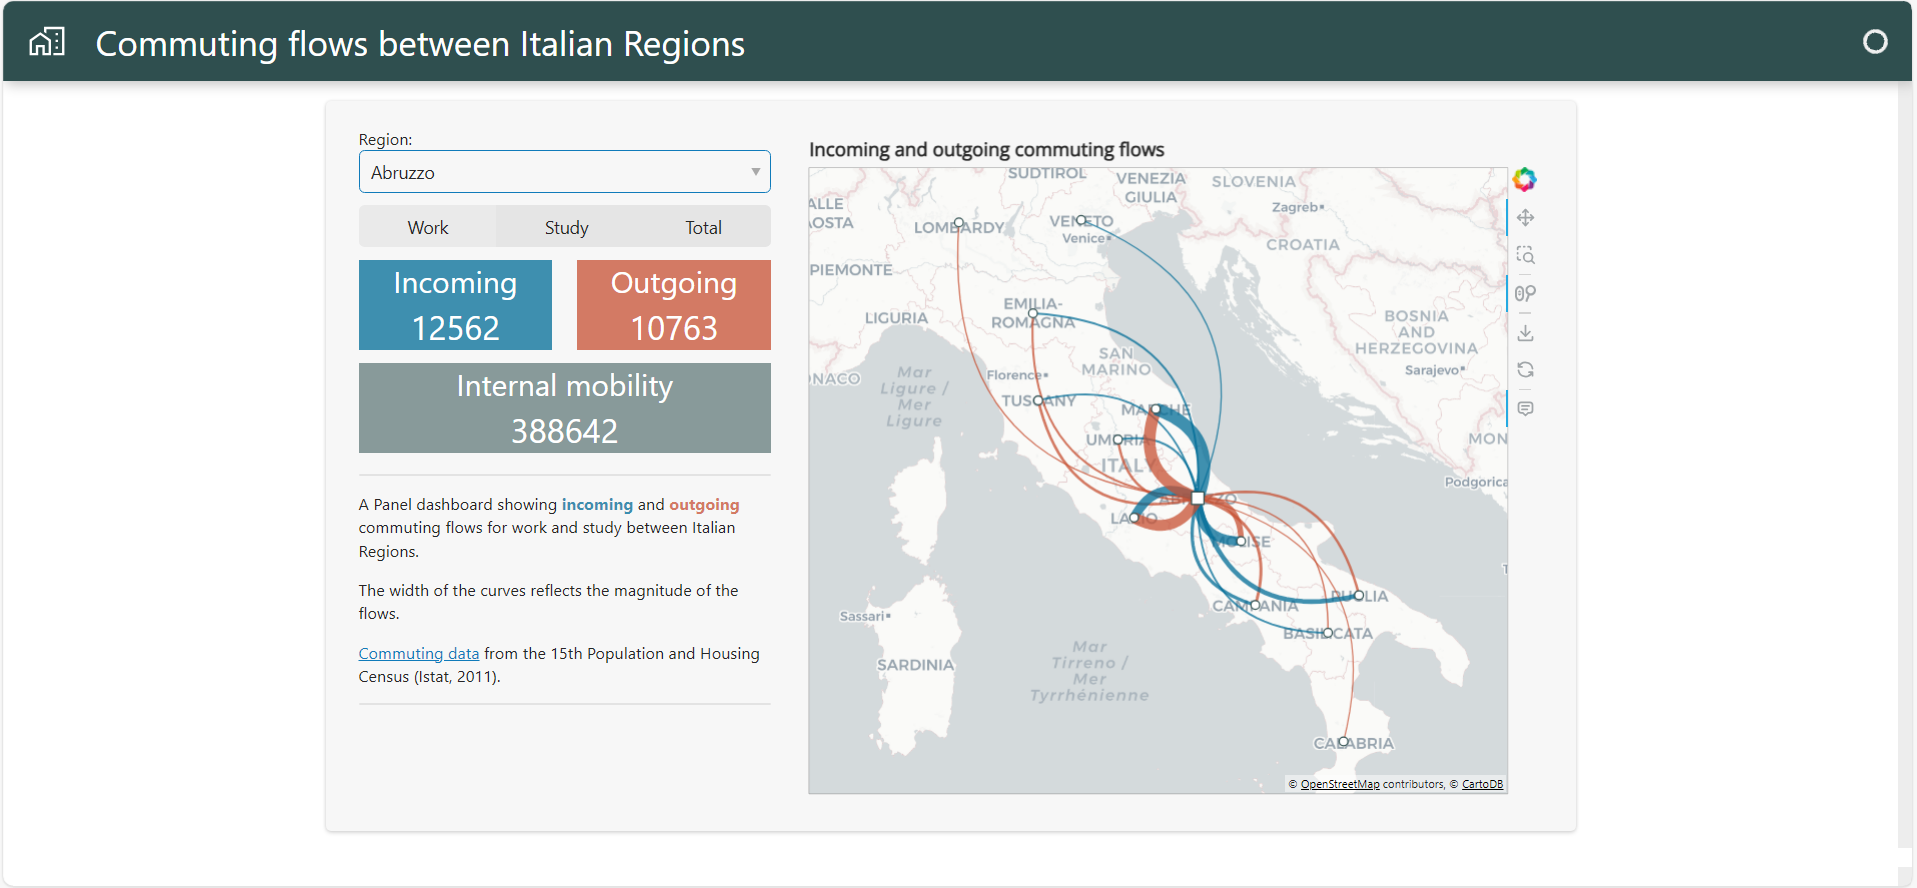The height and width of the screenshot is (888, 1917).
Task: Click the 'Incoming and outgoing commuting flows' heading
Action: pos(986,149)
